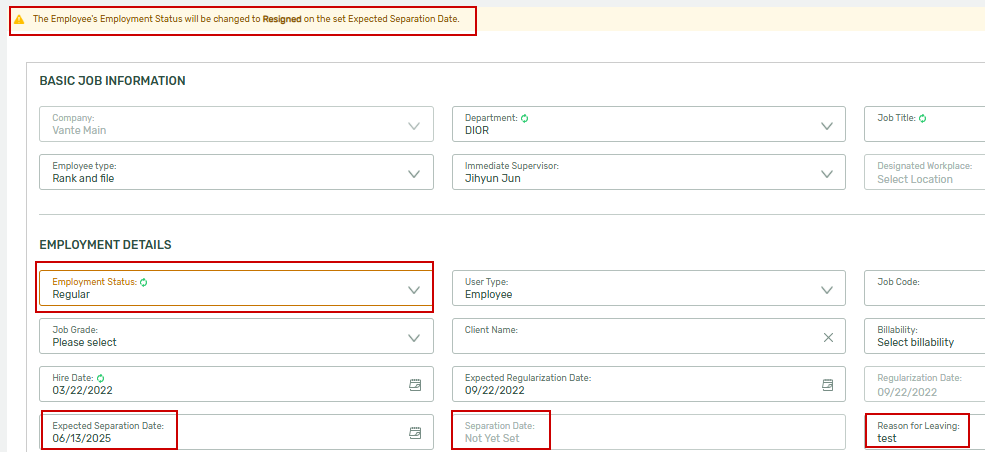
Task: Open the Hire Date calendar picker
Action: click(415, 384)
